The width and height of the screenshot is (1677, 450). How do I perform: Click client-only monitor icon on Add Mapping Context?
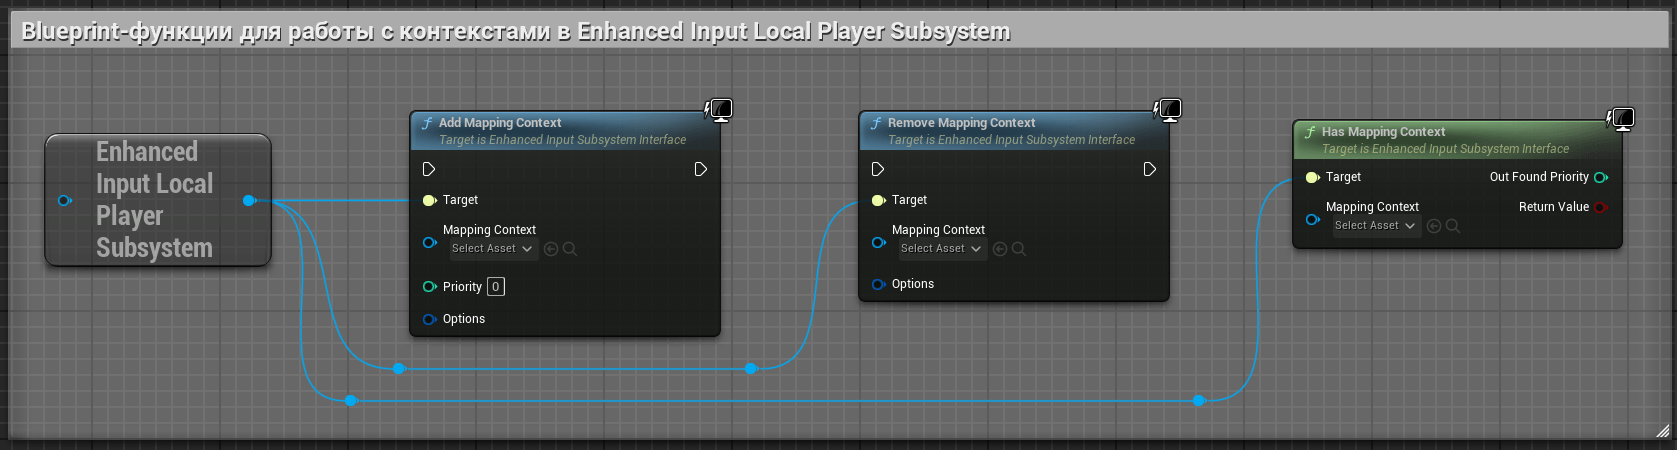pos(719,109)
